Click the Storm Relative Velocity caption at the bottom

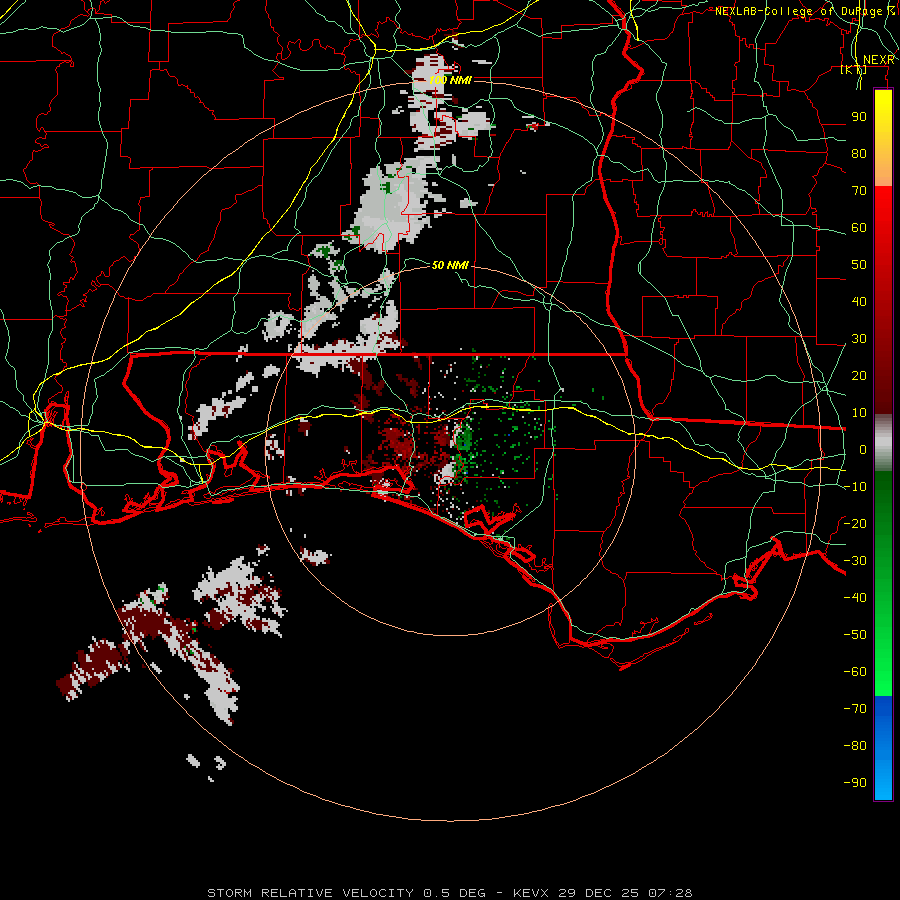(449, 893)
